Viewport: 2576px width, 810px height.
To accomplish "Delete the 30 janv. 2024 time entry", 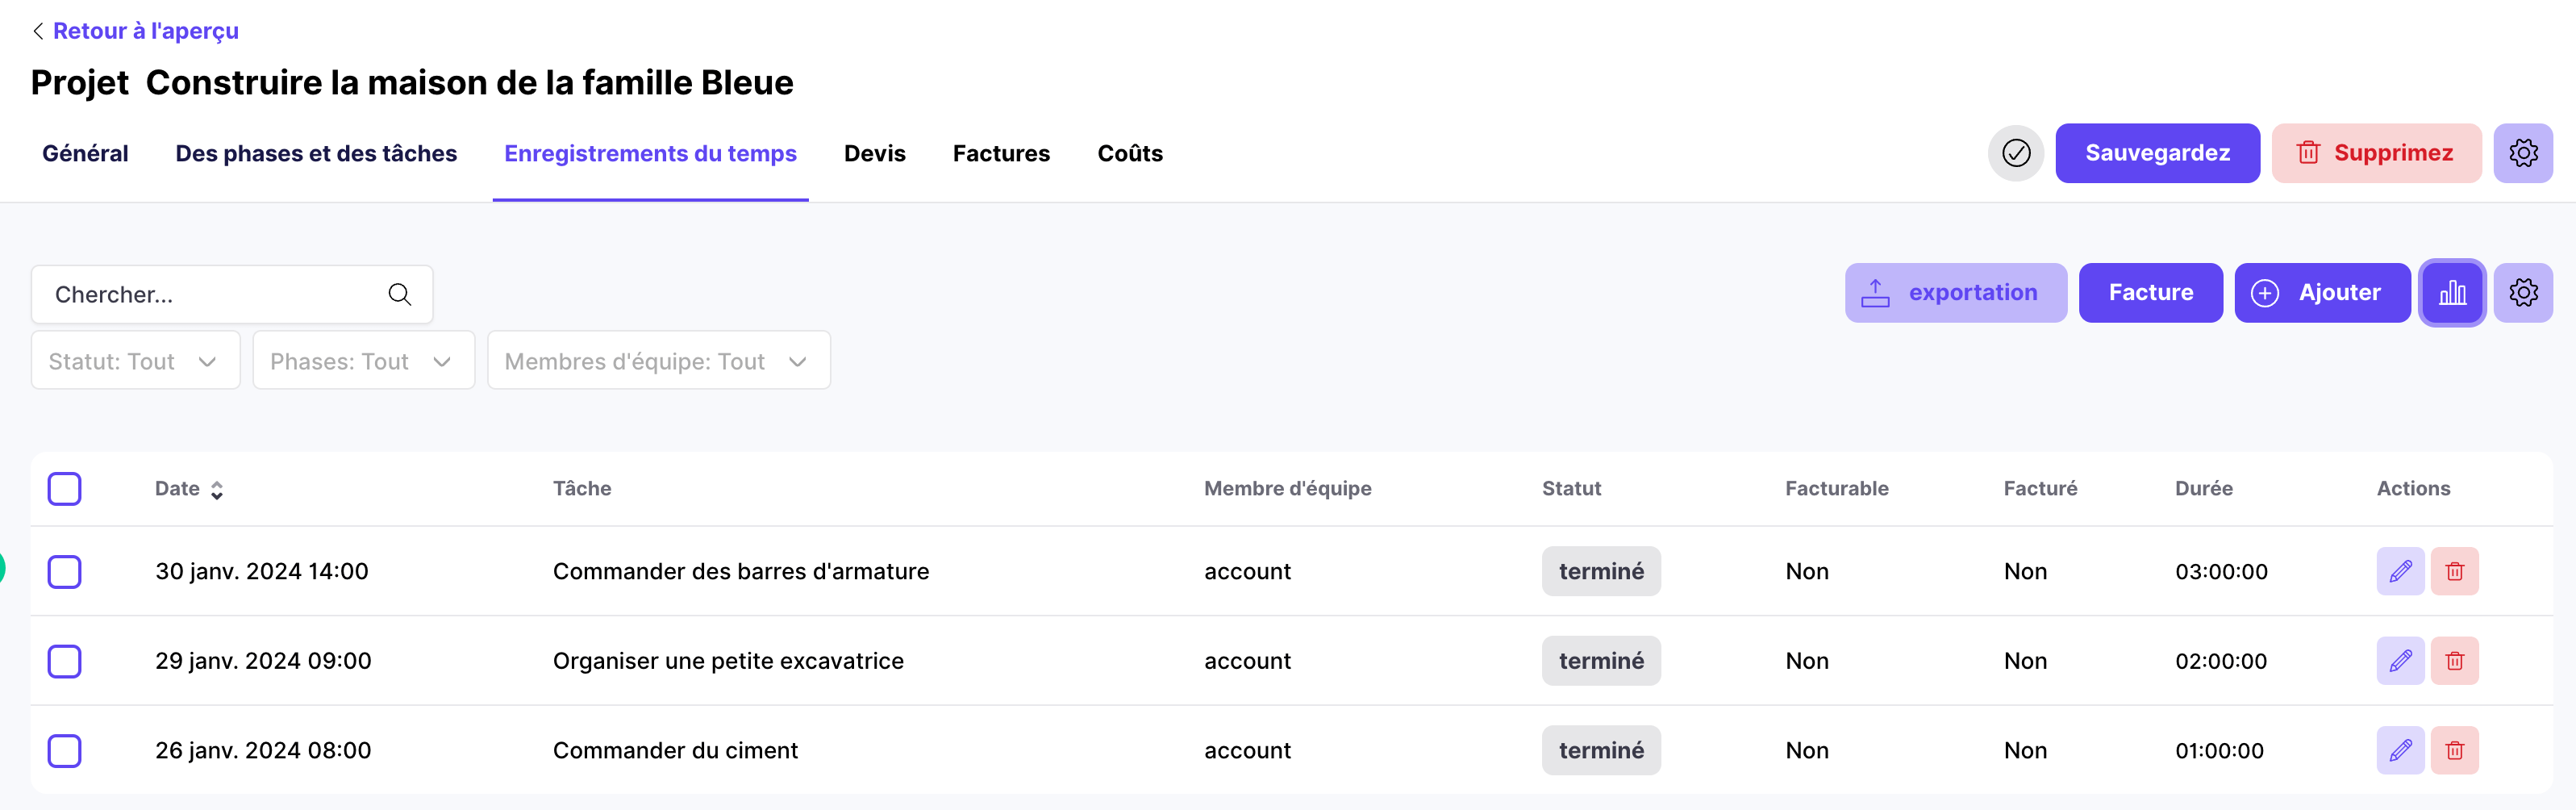I will 2454,571.
